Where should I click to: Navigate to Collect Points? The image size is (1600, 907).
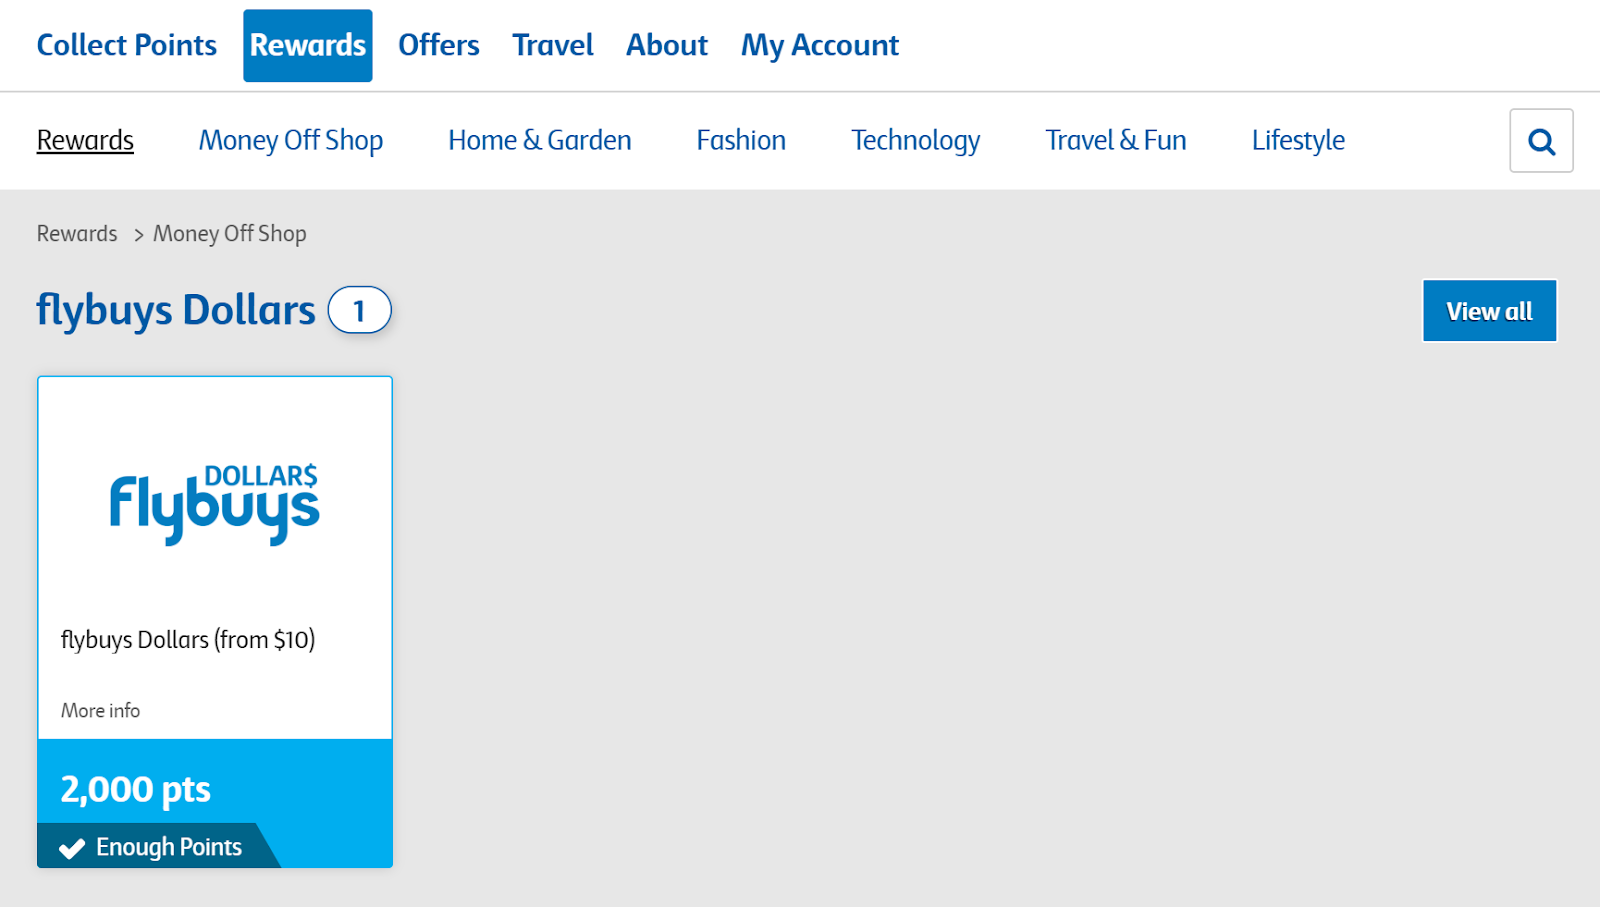click(x=126, y=44)
